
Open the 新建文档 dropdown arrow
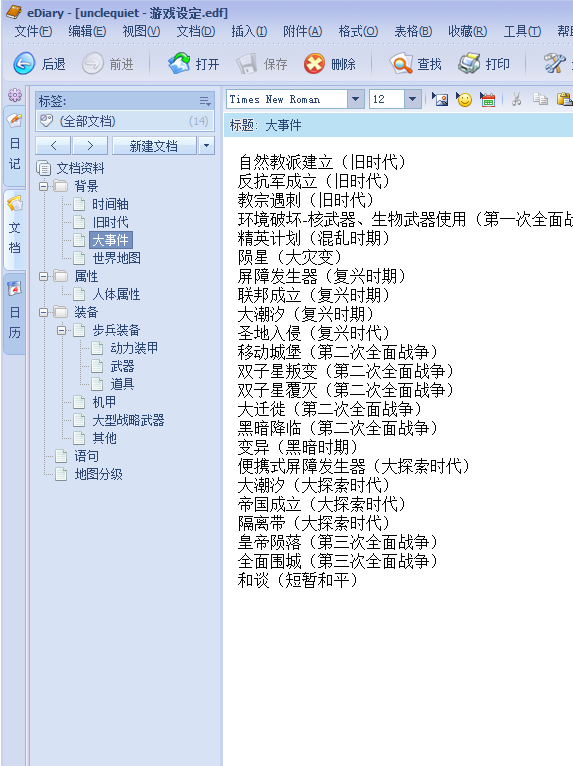point(206,146)
